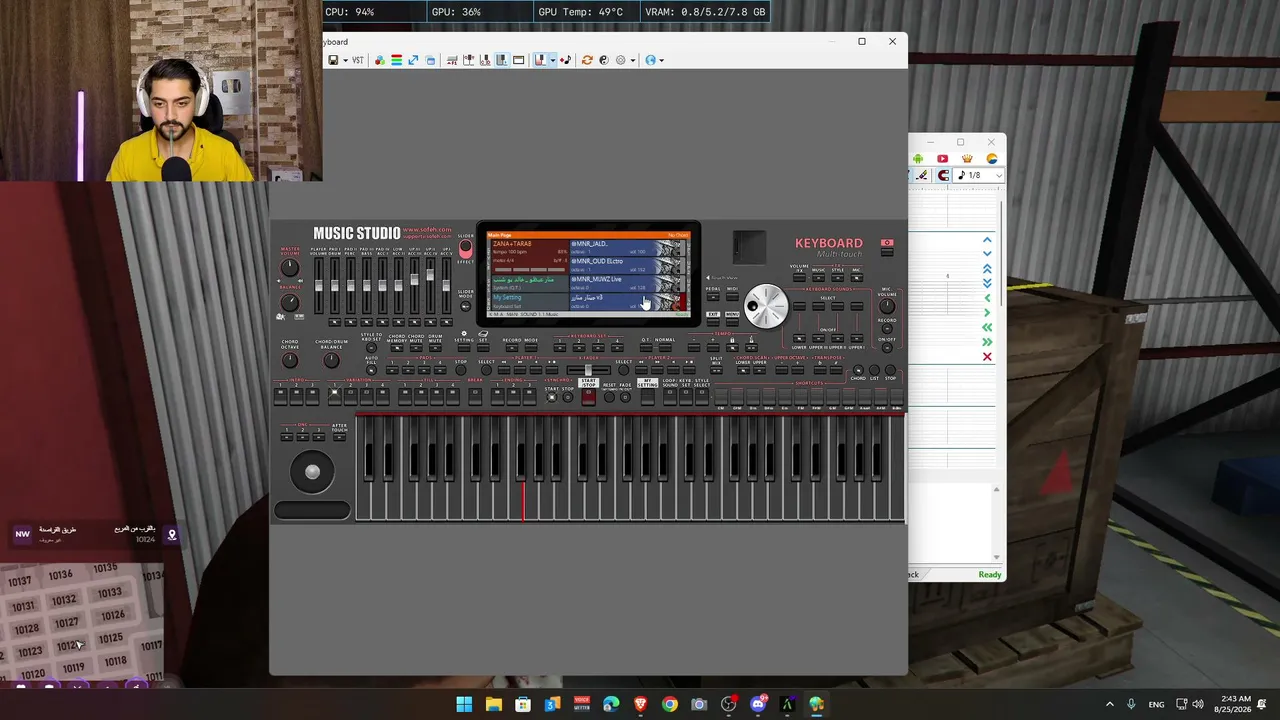Click the red music note toolbar icon
The width and height of the screenshot is (1280, 720).
[565, 60]
